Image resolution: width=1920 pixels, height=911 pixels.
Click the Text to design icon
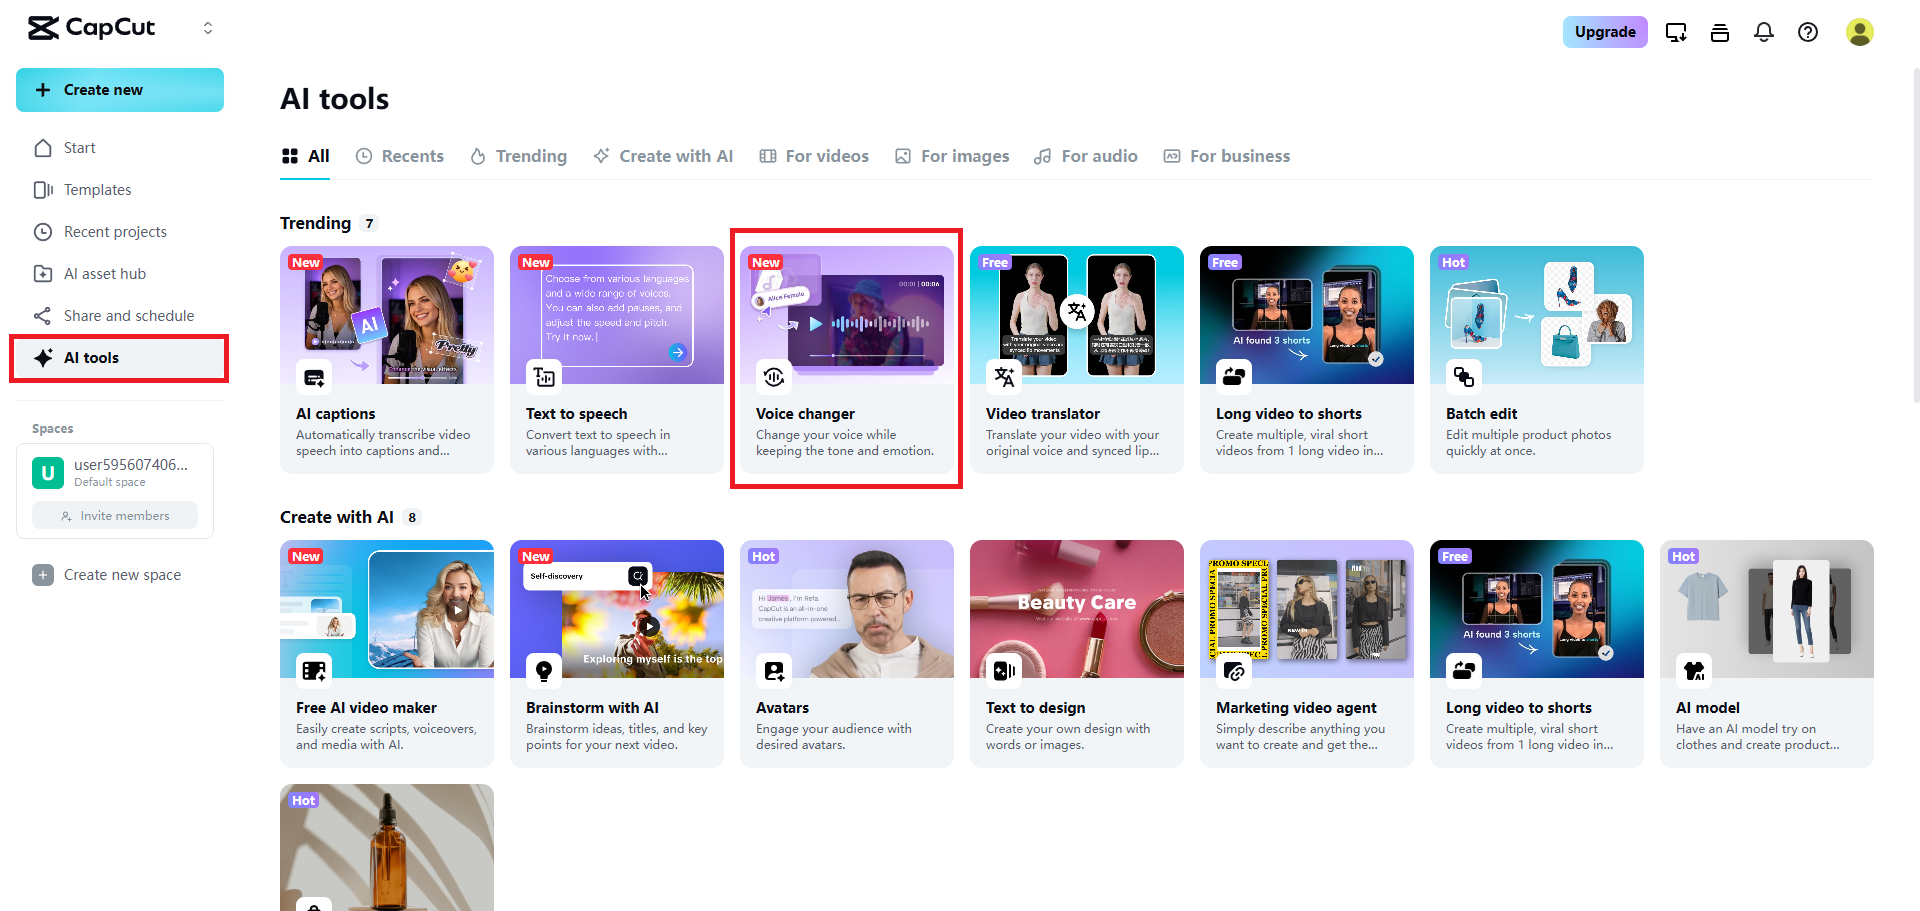pyautogui.click(x=1004, y=671)
